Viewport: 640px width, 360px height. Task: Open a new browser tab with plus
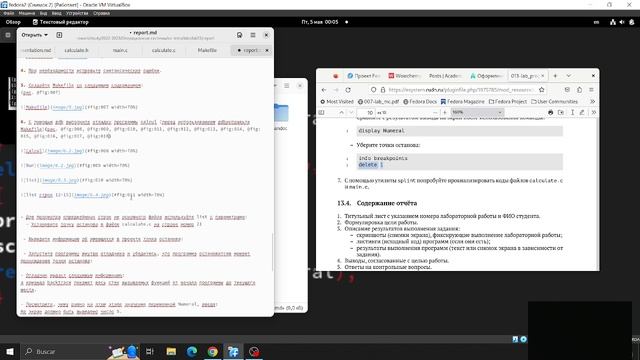point(555,76)
